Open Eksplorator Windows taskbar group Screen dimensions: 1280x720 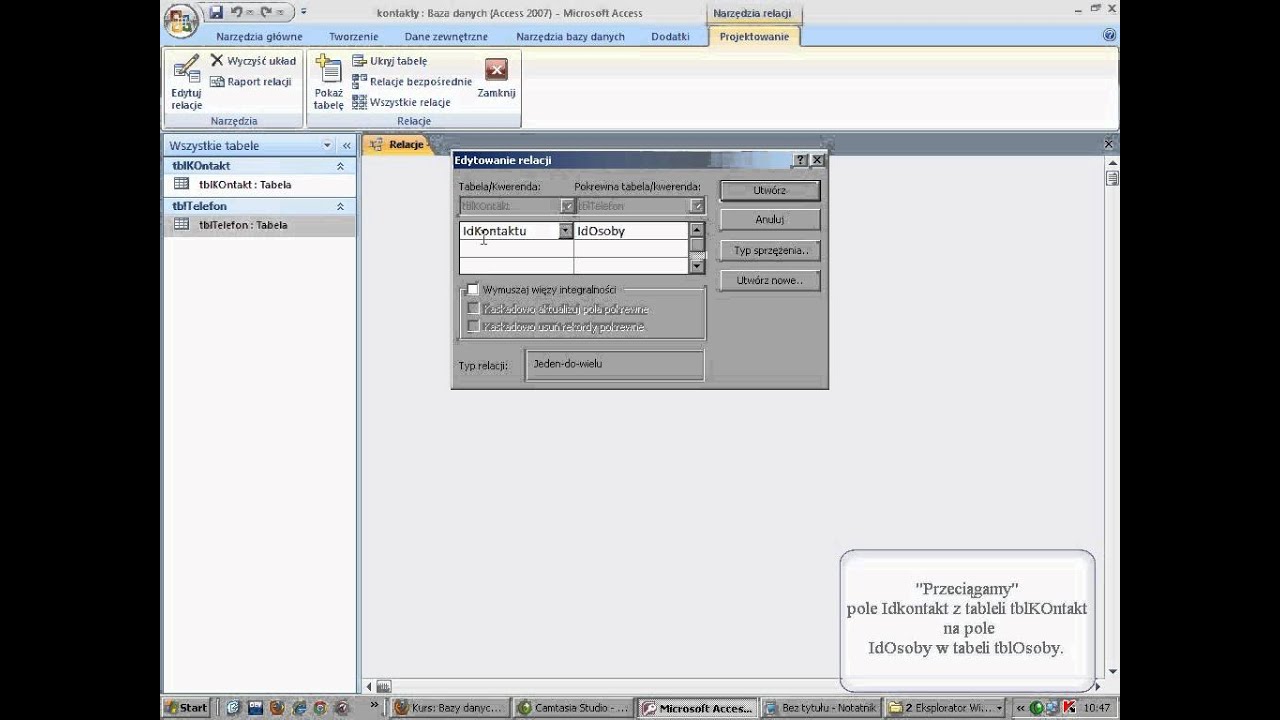[946, 708]
